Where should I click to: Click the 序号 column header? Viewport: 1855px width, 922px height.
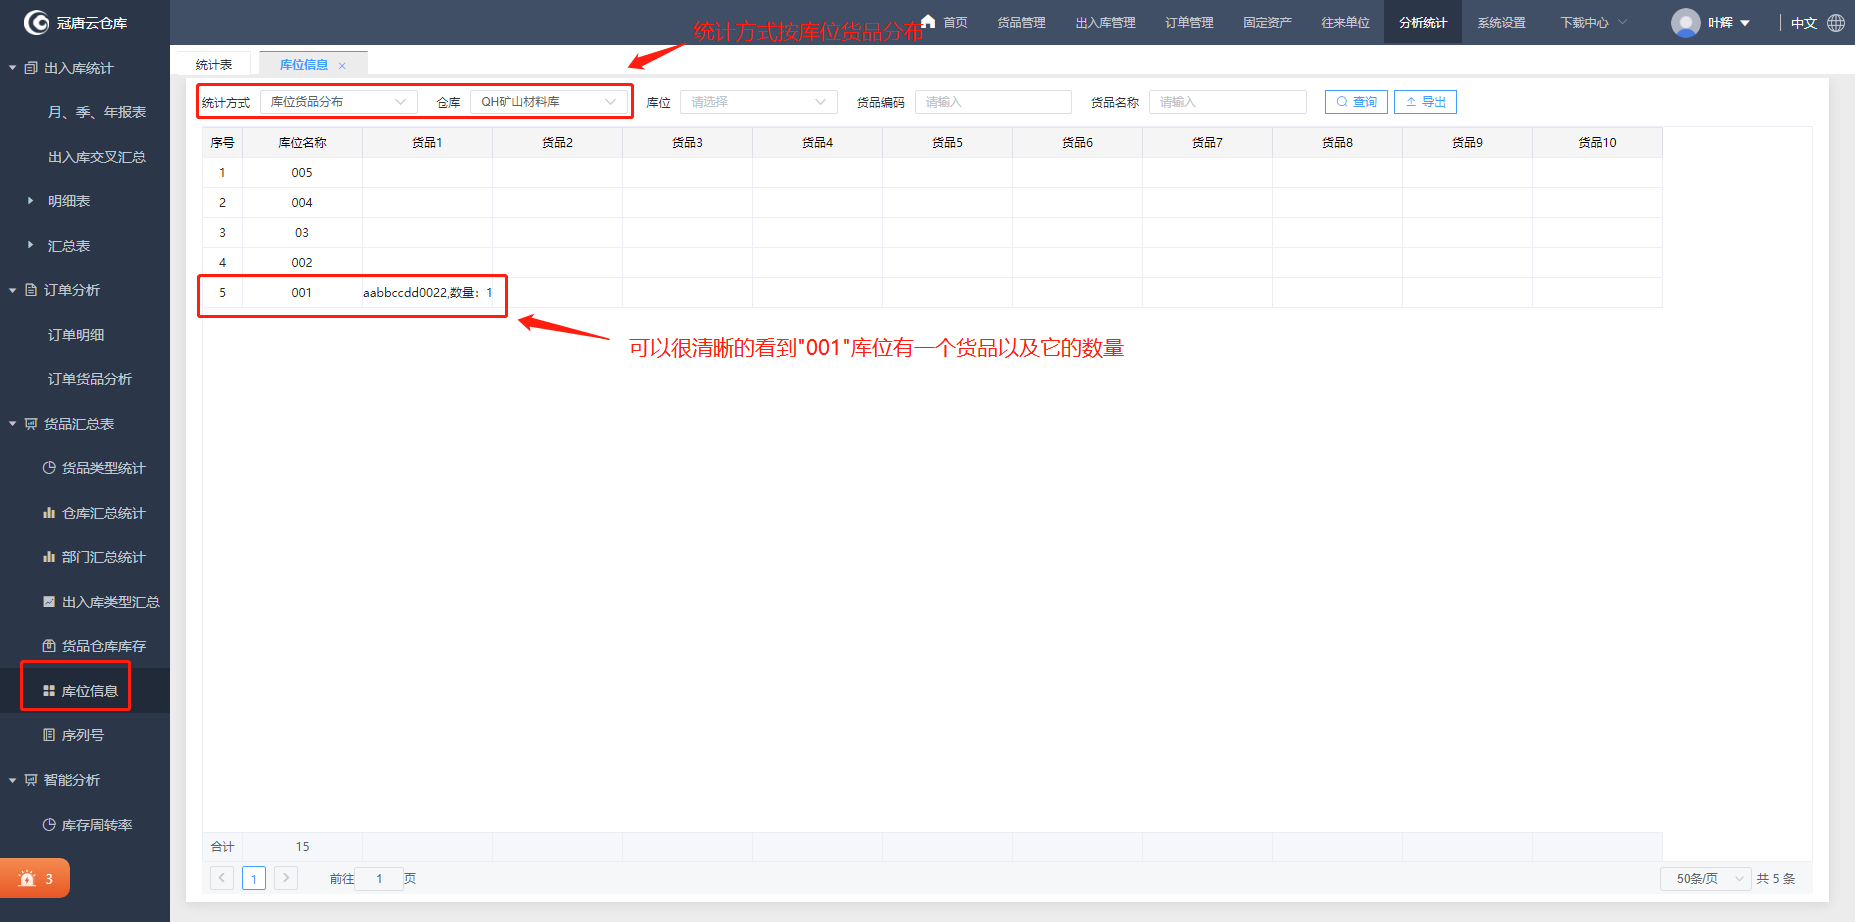point(222,142)
